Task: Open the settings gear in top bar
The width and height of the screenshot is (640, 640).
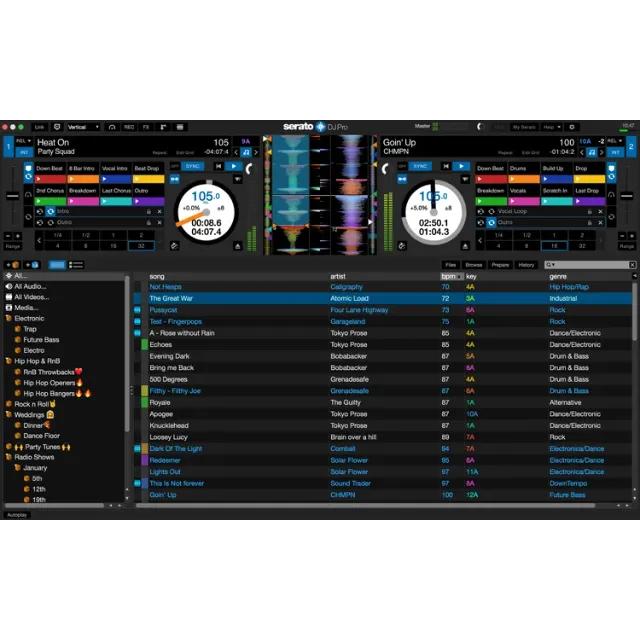Action: [x=571, y=127]
